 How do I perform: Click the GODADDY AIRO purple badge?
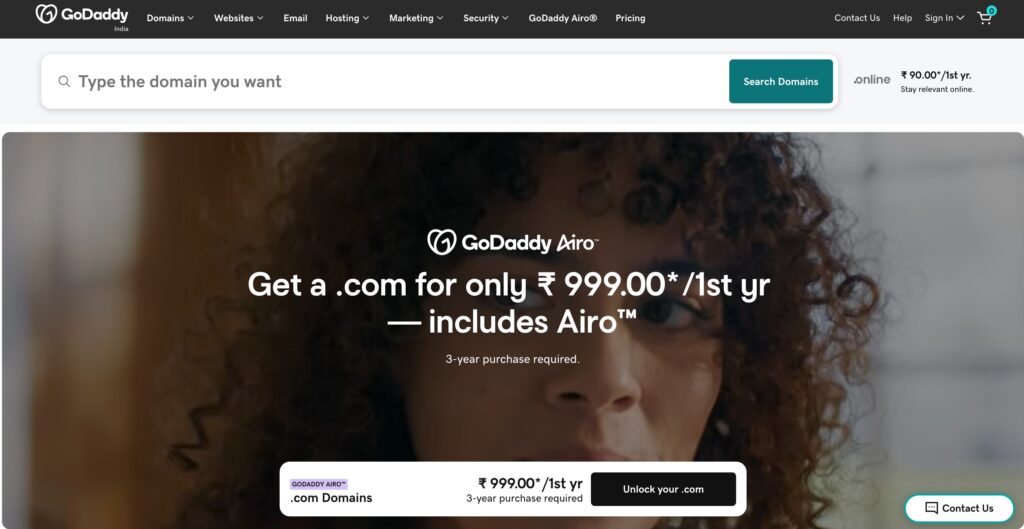pos(319,484)
